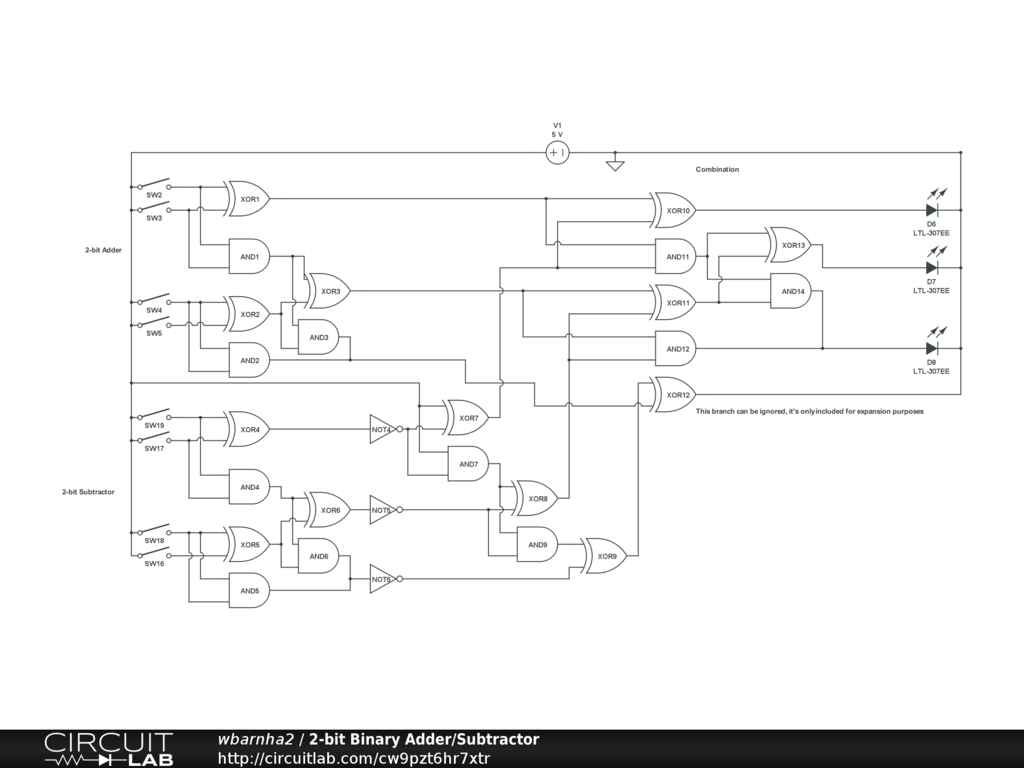Viewport: 1024px width, 768px height.
Task: Select the D8 LED diode
Action: click(x=931, y=349)
